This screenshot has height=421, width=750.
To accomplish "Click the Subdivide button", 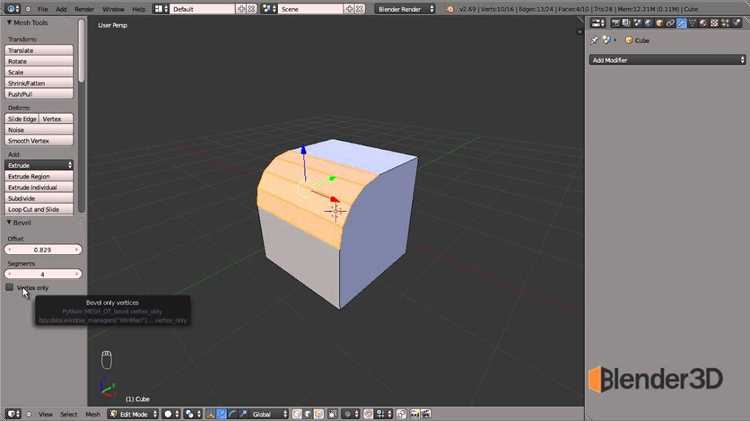I will pyautogui.click(x=39, y=198).
